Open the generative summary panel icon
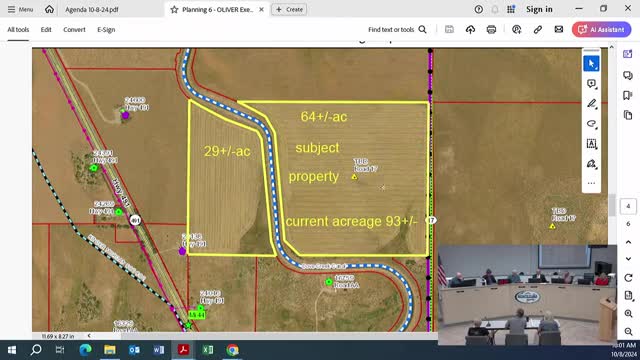The image size is (640, 360). [x=628, y=54]
